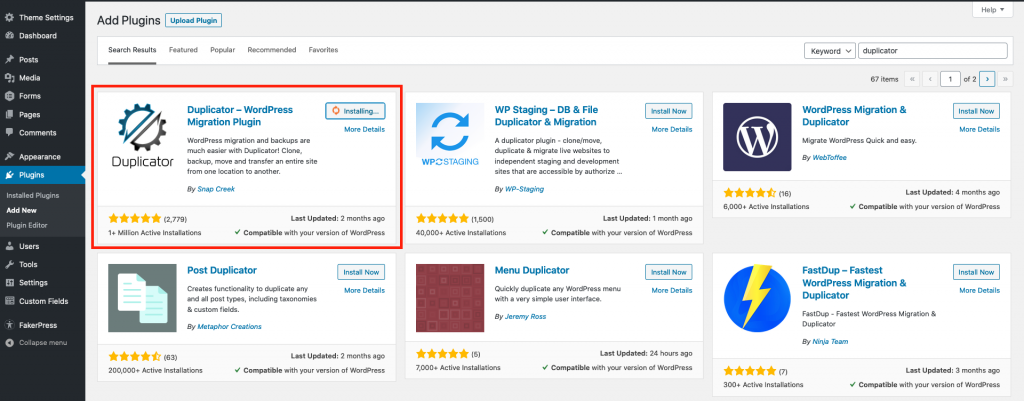The image size is (1024, 401).
Task: Click the WordPress Migration & Duplicator logo
Action: 758,136
